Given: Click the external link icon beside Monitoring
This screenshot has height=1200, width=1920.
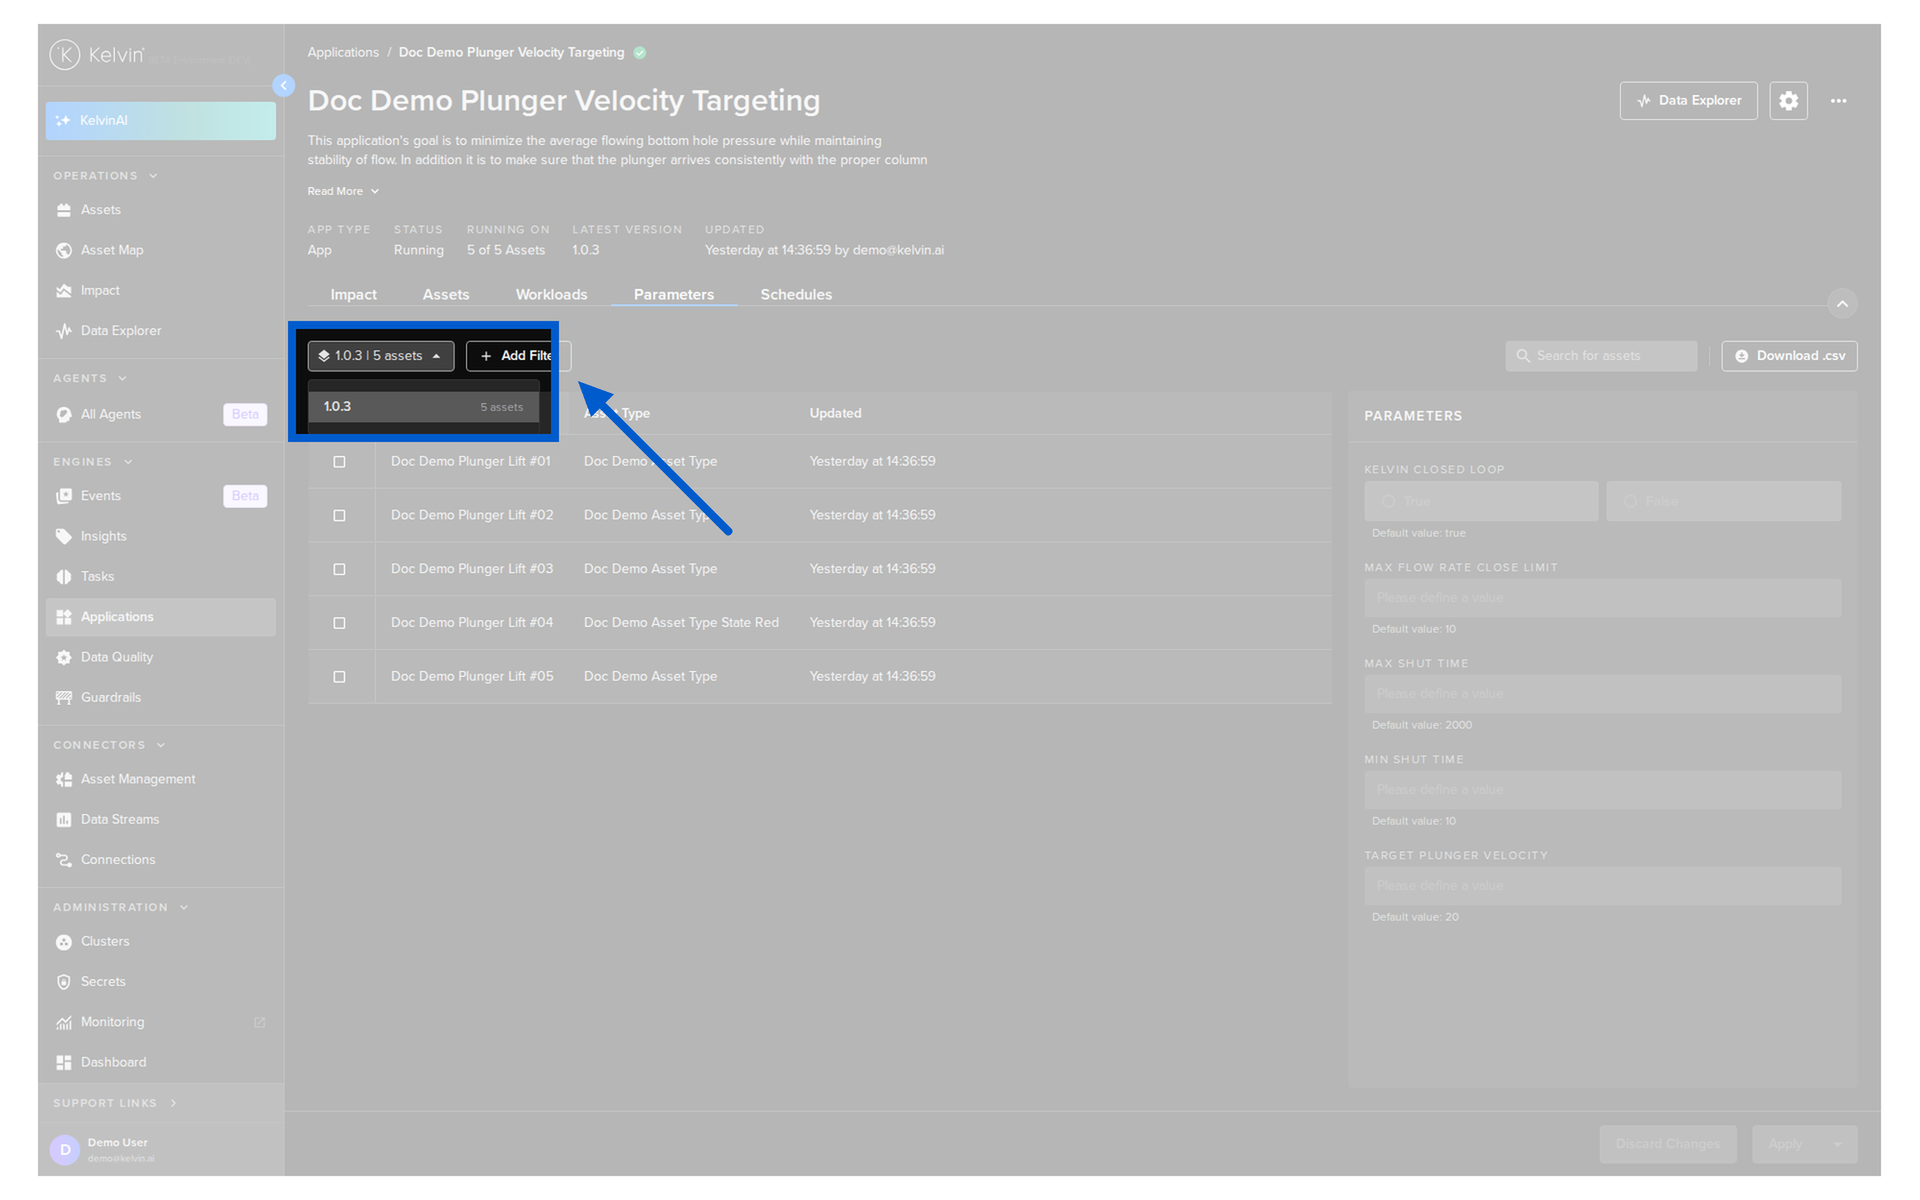Looking at the screenshot, I should [260, 1022].
